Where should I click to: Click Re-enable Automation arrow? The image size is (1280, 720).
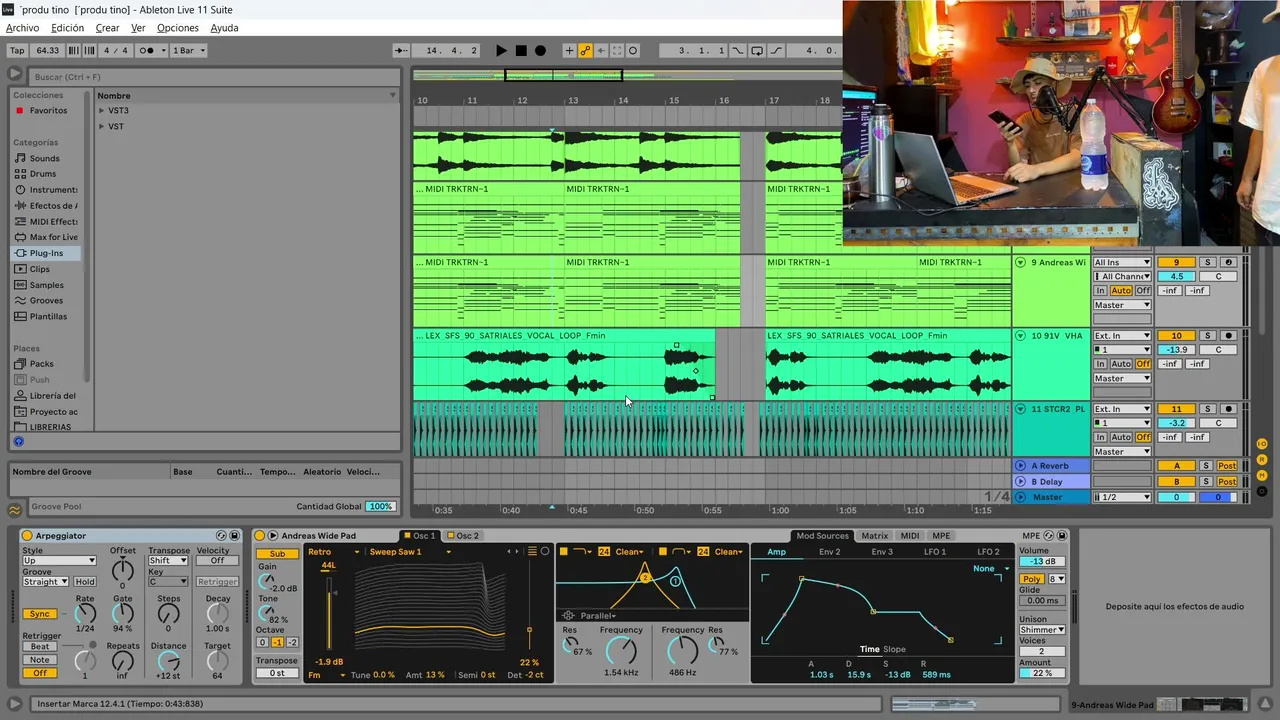(601, 50)
